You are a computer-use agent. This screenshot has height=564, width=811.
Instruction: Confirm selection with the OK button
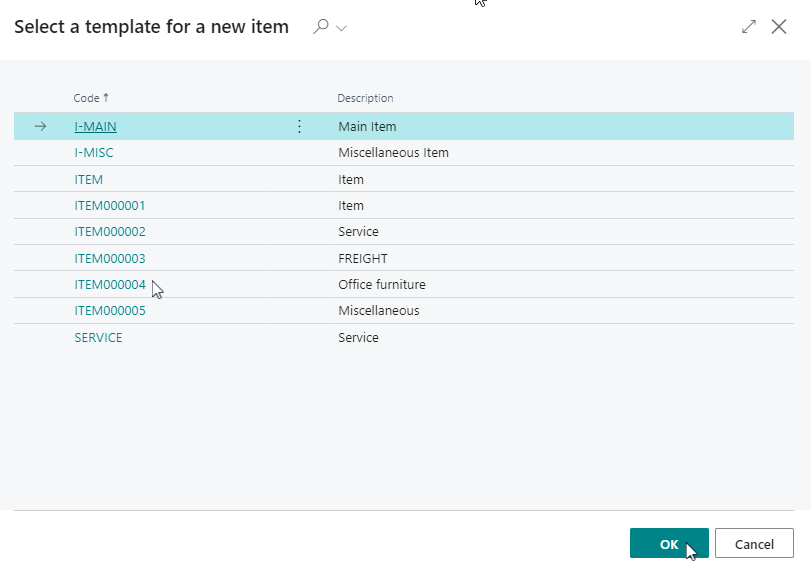[669, 543]
